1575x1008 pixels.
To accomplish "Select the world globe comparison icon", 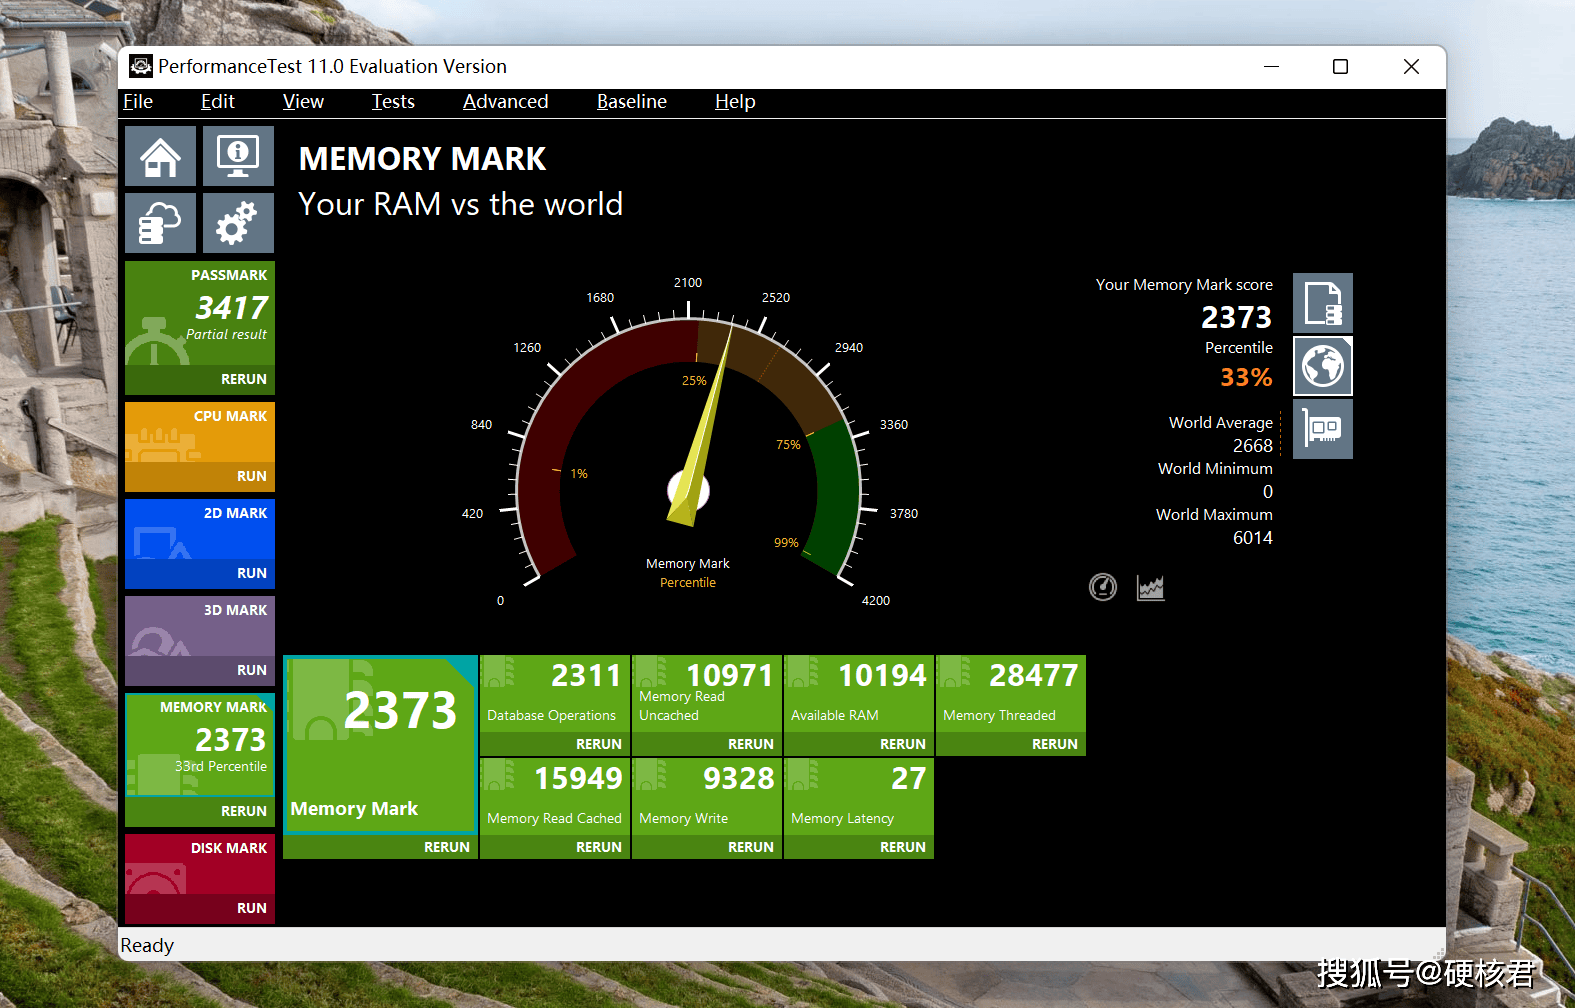I will pos(1322,366).
